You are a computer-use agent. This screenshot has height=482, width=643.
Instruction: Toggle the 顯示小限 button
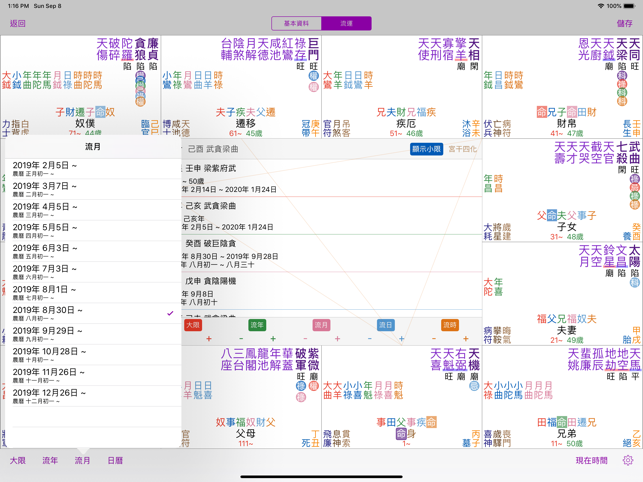click(x=426, y=149)
